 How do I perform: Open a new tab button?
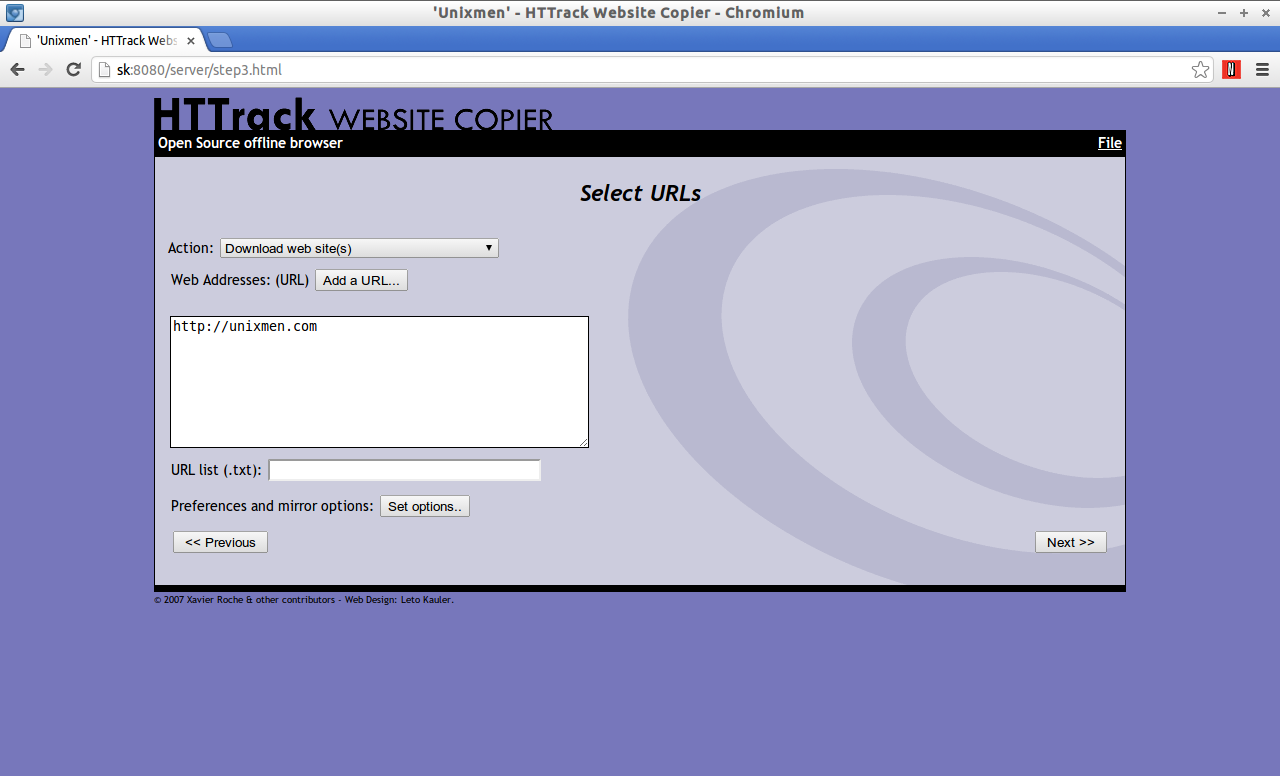click(220, 40)
